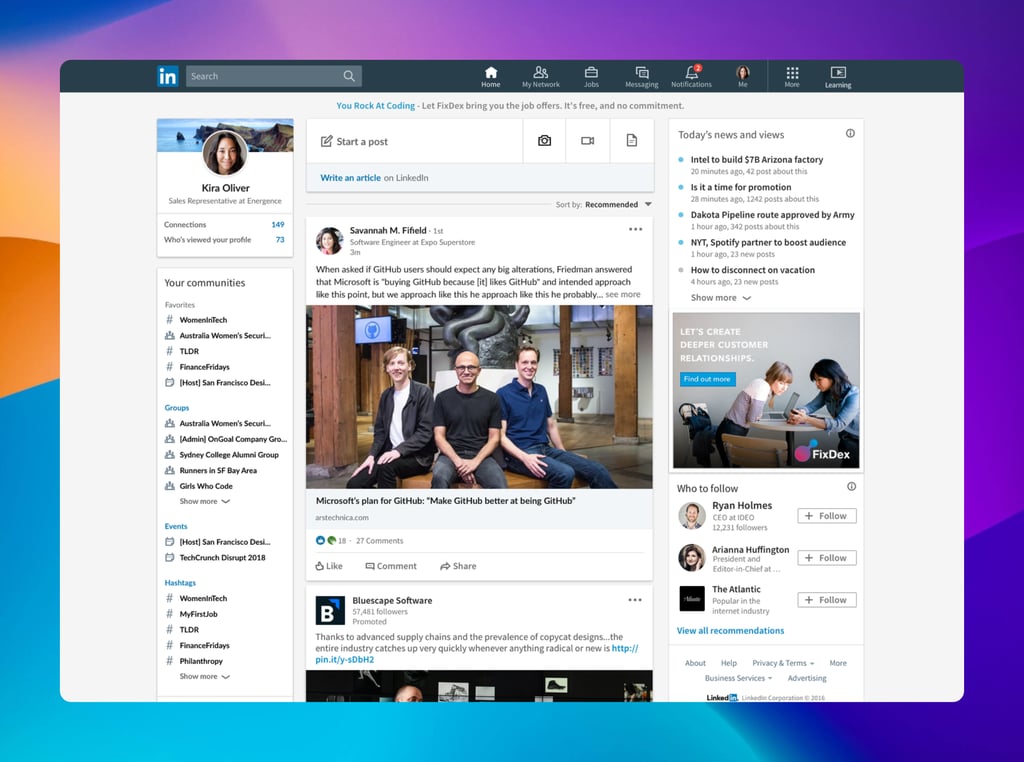
Task: Expand see more on Savannah's post
Action: [x=622, y=294]
